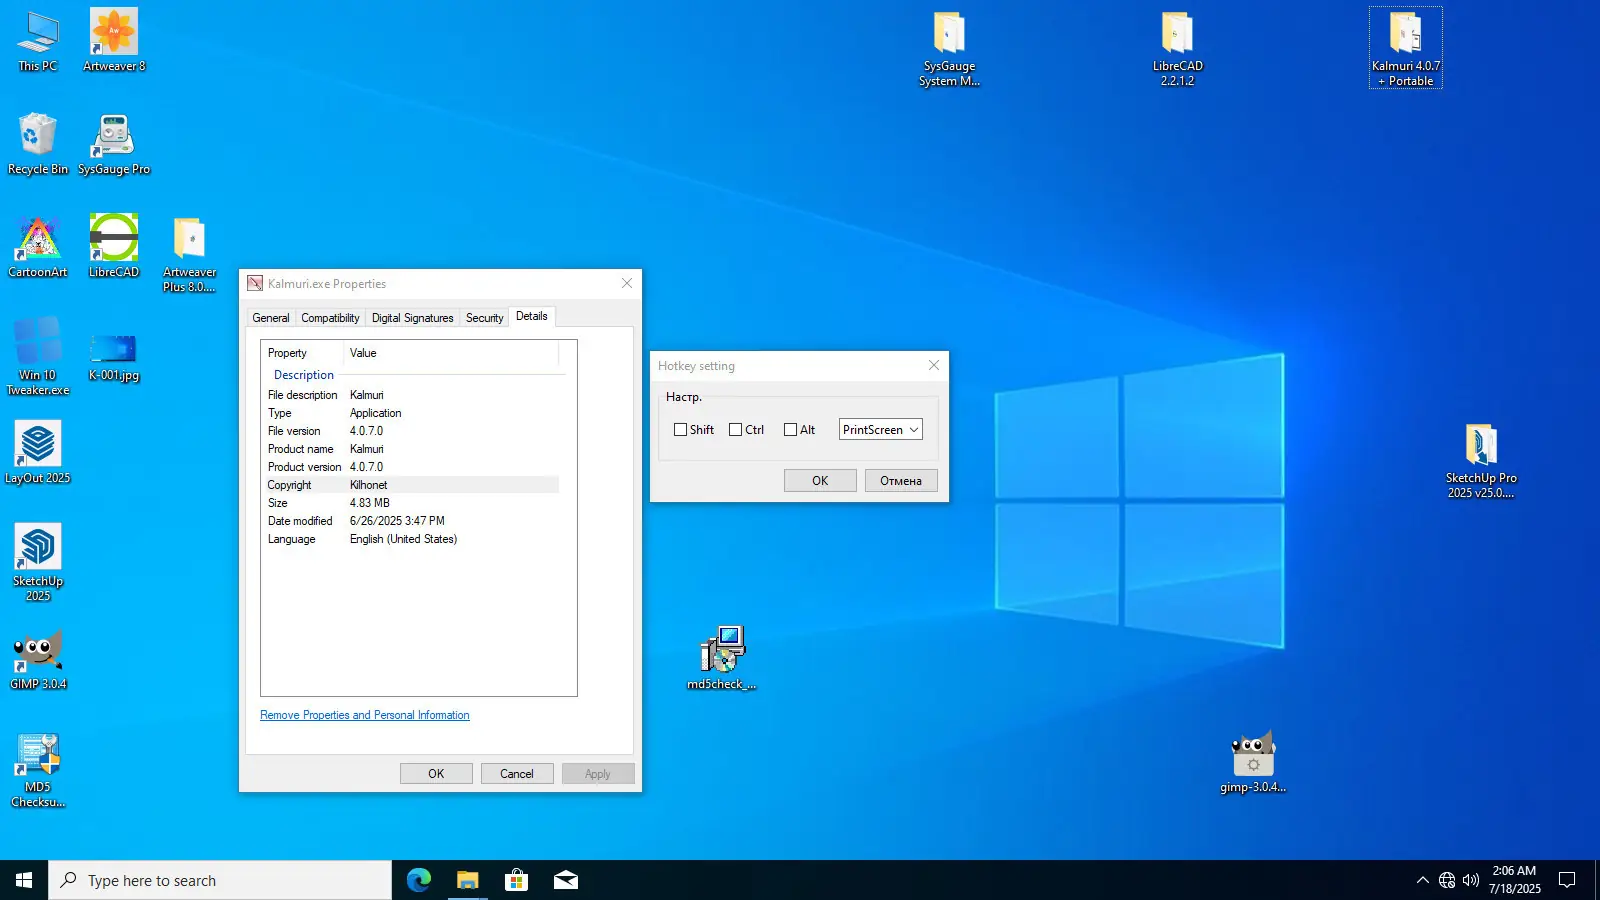The height and width of the screenshot is (900, 1600).
Task: Click Cancel in Kalmuri.exe Properties
Action: click(517, 774)
